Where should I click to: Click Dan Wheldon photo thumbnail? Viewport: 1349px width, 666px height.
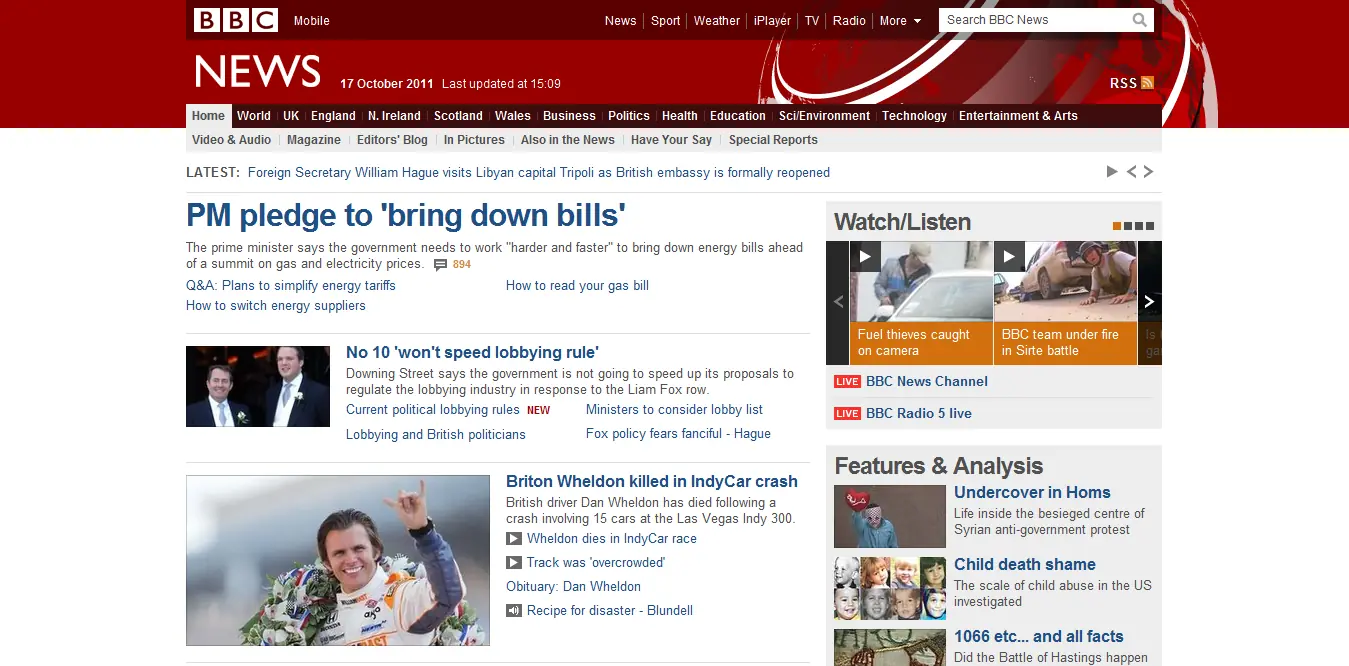[338, 560]
